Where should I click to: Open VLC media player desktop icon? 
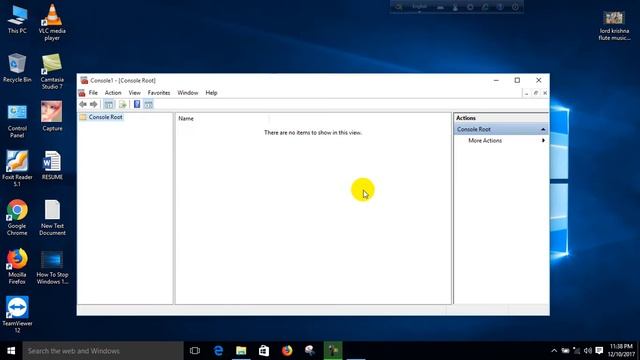(52, 22)
